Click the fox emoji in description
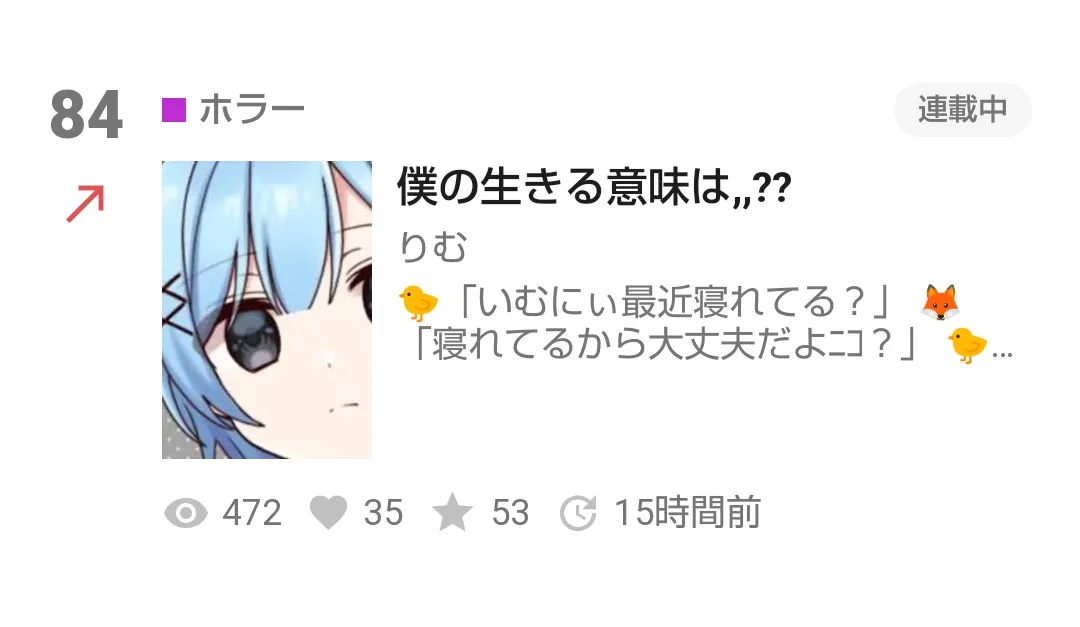 [x=940, y=302]
